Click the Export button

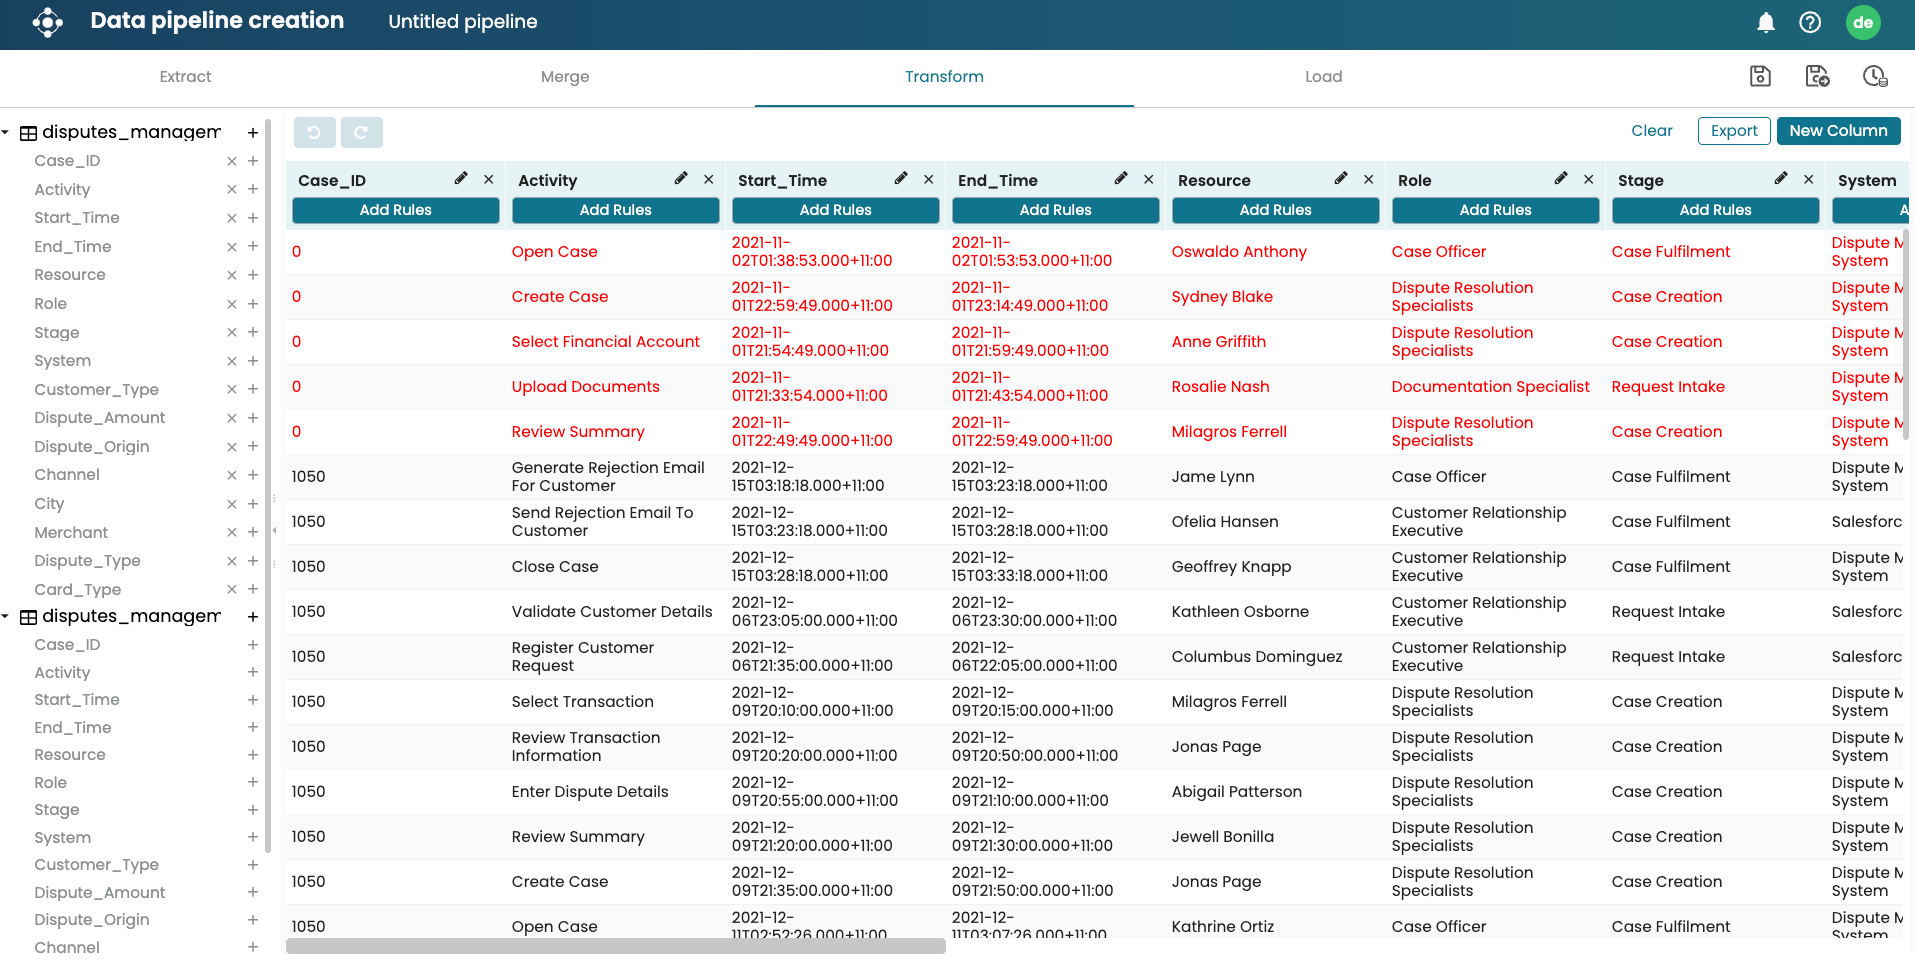click(x=1734, y=131)
